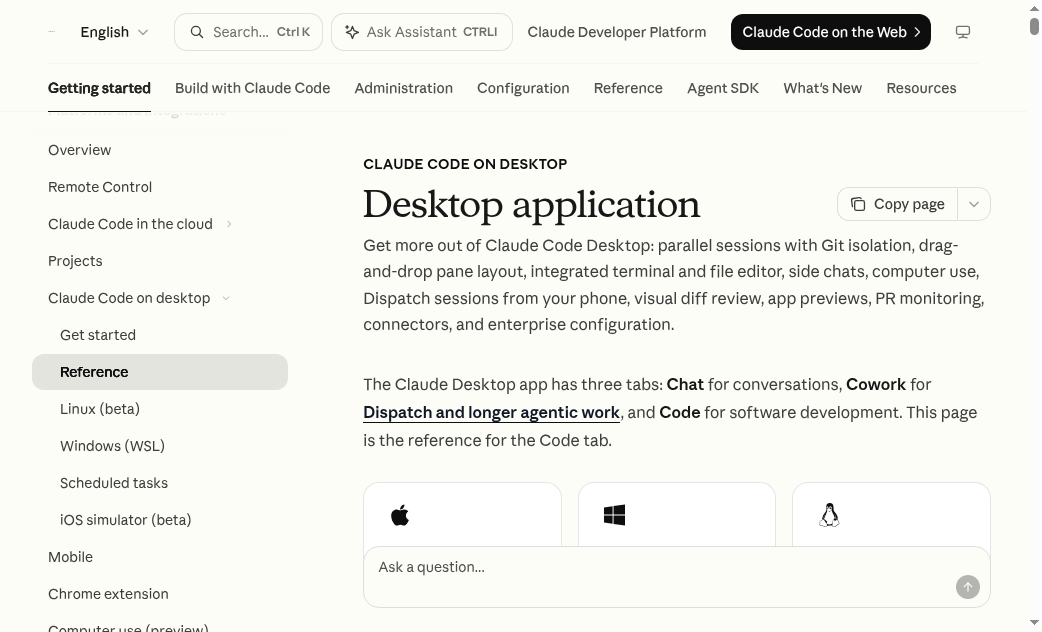The height and width of the screenshot is (632, 1042).
Task: Open the Linux penguin card
Action: [891, 515]
